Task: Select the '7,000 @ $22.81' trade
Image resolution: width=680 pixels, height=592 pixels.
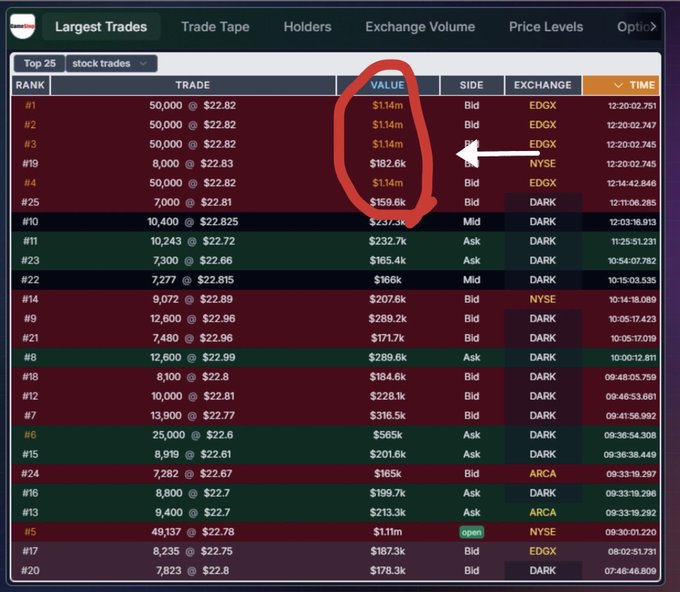Action: point(193,202)
